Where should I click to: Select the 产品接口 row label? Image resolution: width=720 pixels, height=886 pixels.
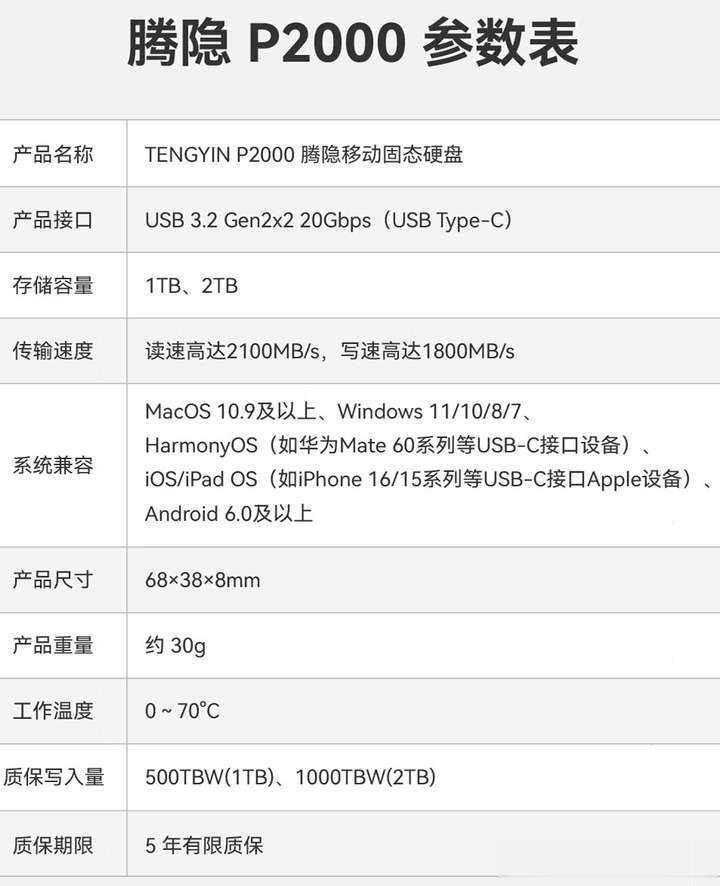pos(53,220)
